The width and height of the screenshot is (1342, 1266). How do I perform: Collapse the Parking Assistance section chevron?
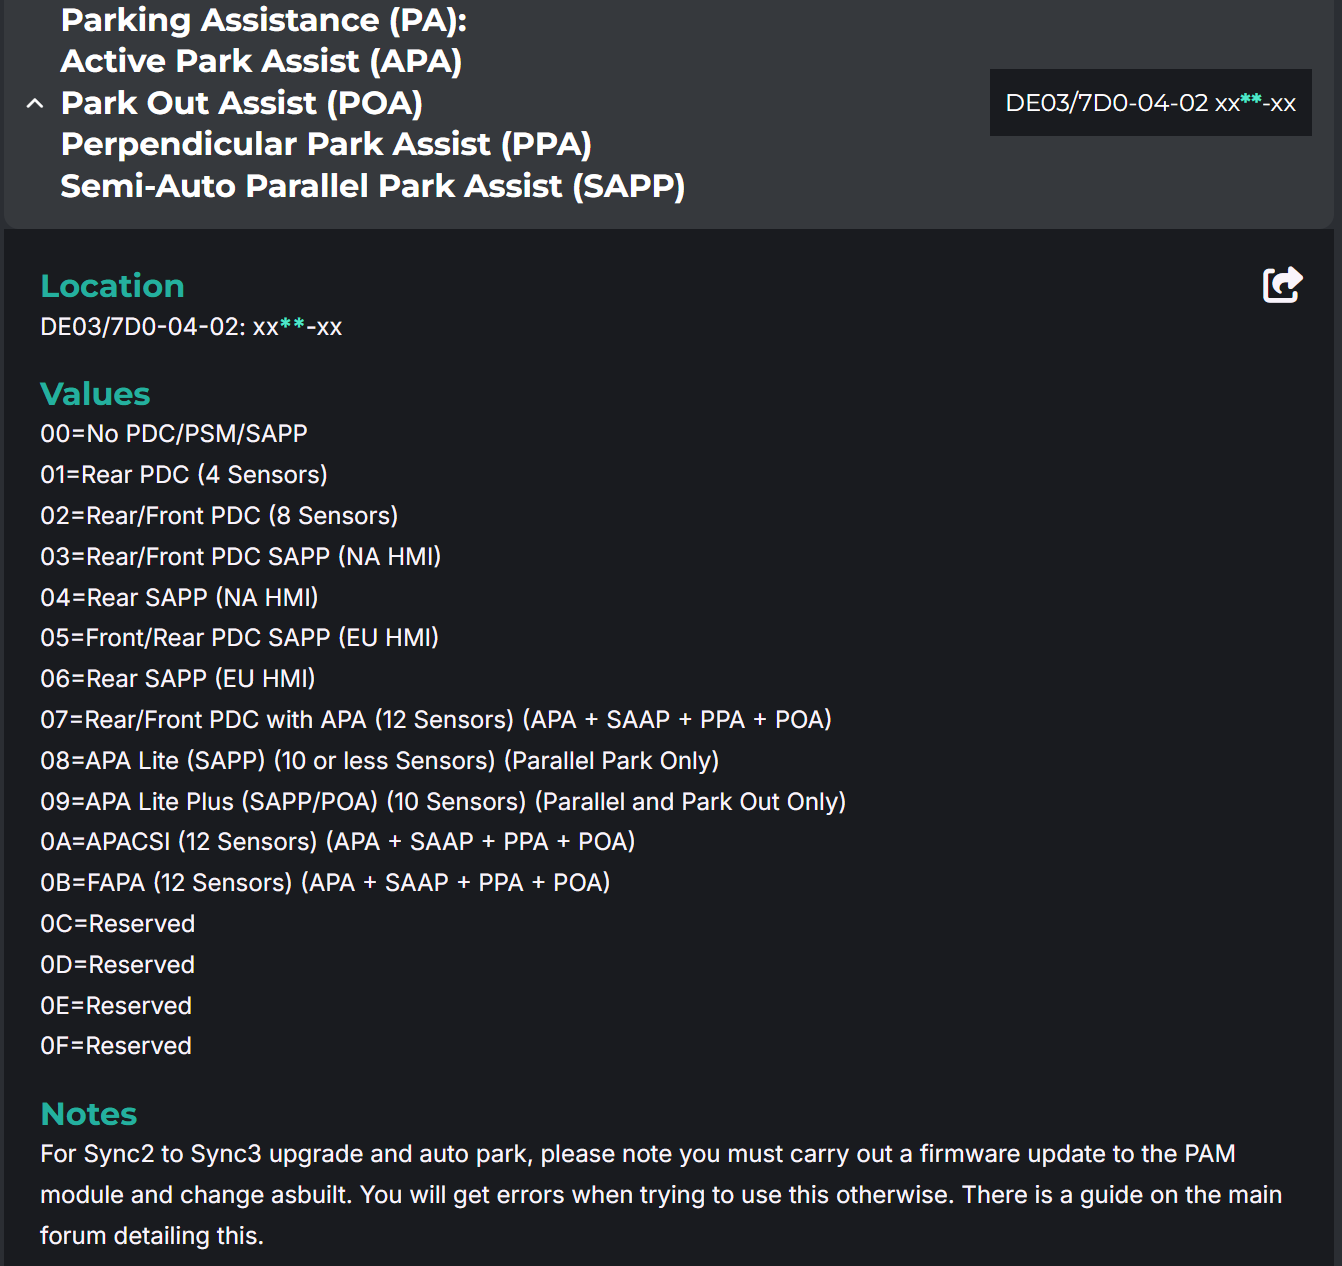35,103
